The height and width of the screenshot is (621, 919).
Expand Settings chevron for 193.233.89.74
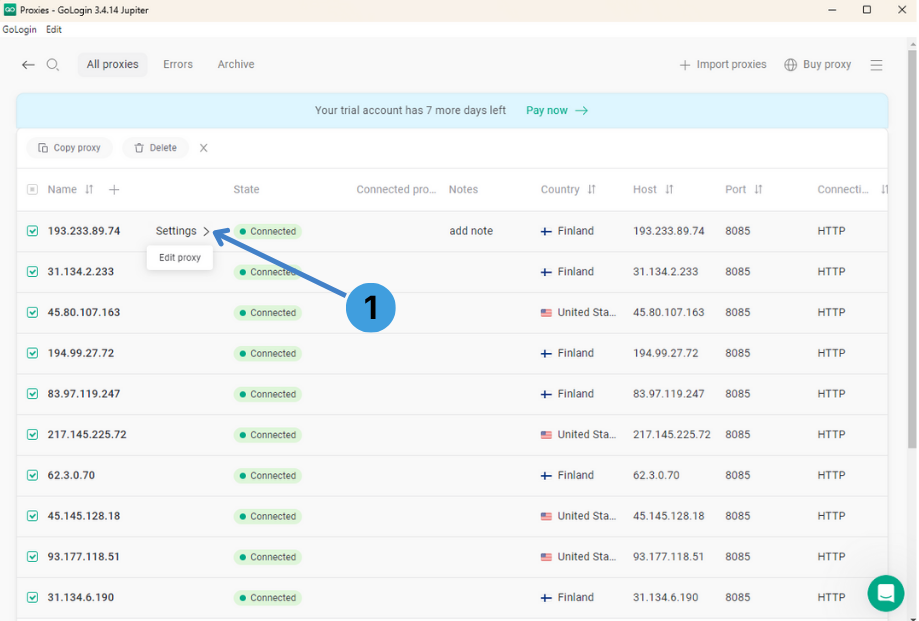coord(206,231)
